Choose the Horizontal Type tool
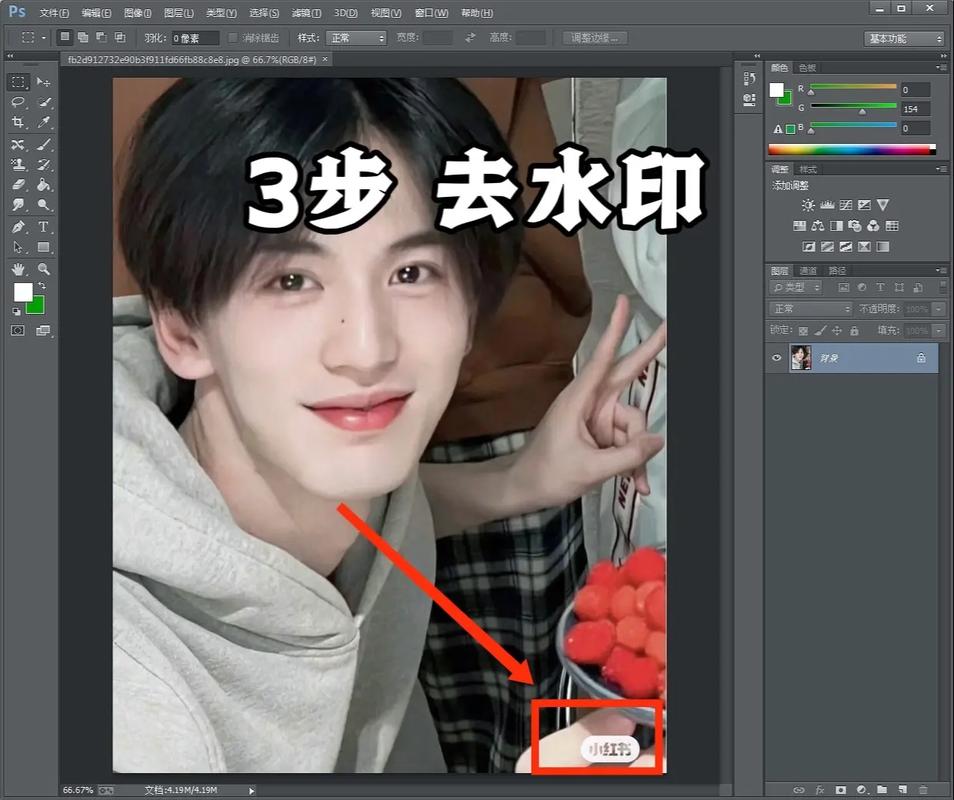The height and width of the screenshot is (800, 954). coord(44,227)
